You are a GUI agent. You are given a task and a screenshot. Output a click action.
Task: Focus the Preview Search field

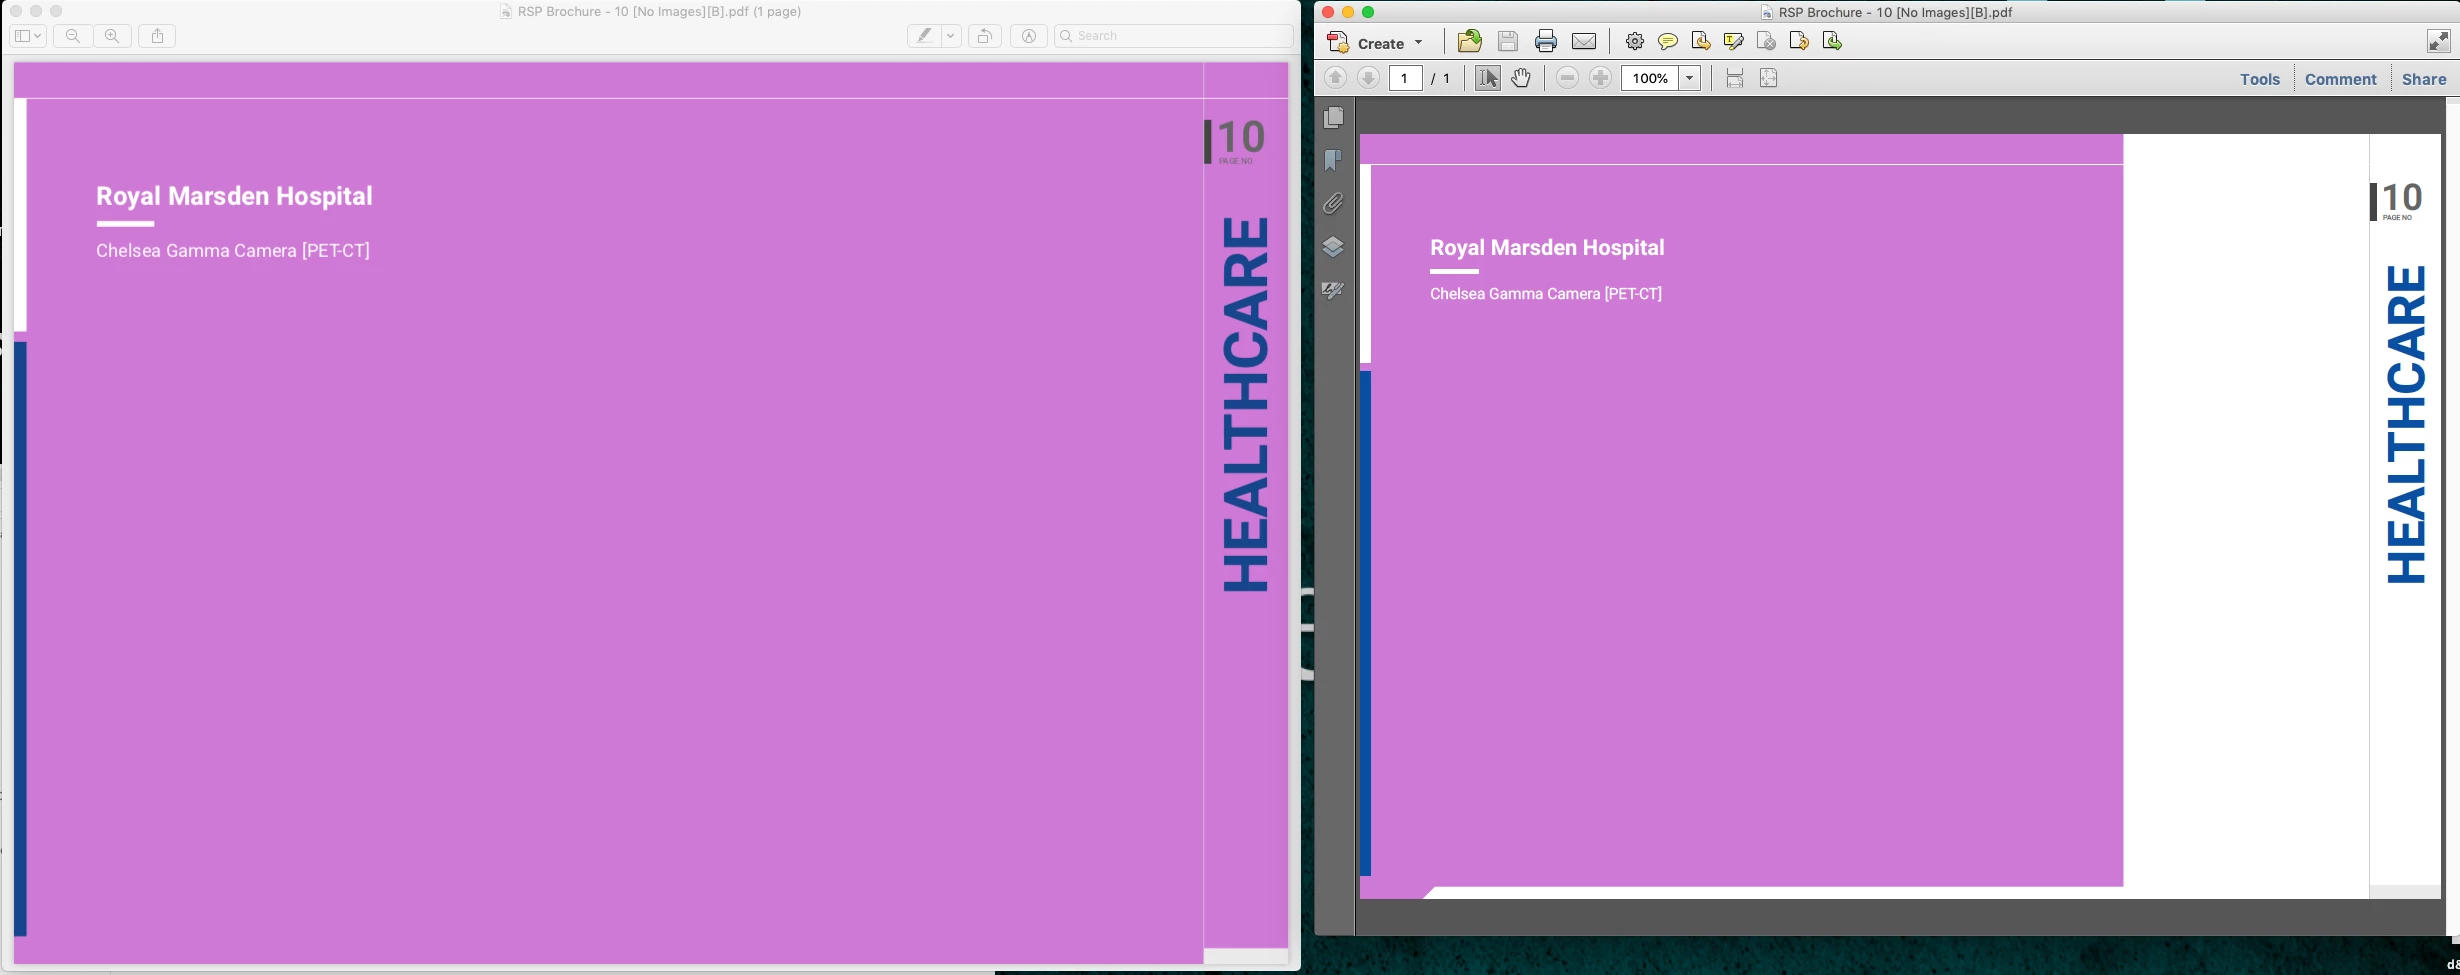coord(1174,36)
